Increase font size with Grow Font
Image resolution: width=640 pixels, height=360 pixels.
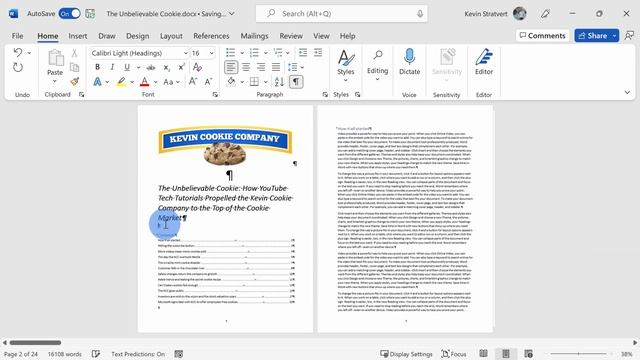pos(193,82)
